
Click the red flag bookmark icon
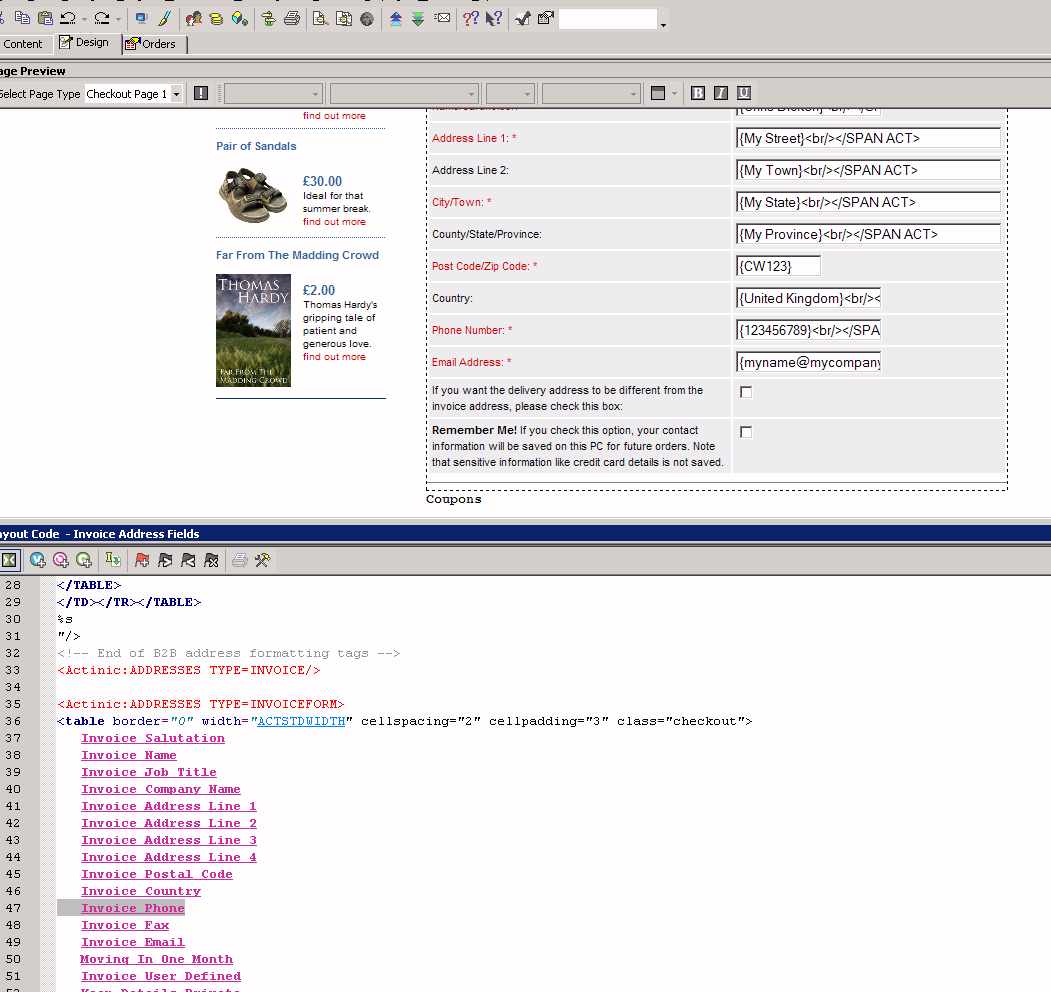click(141, 560)
